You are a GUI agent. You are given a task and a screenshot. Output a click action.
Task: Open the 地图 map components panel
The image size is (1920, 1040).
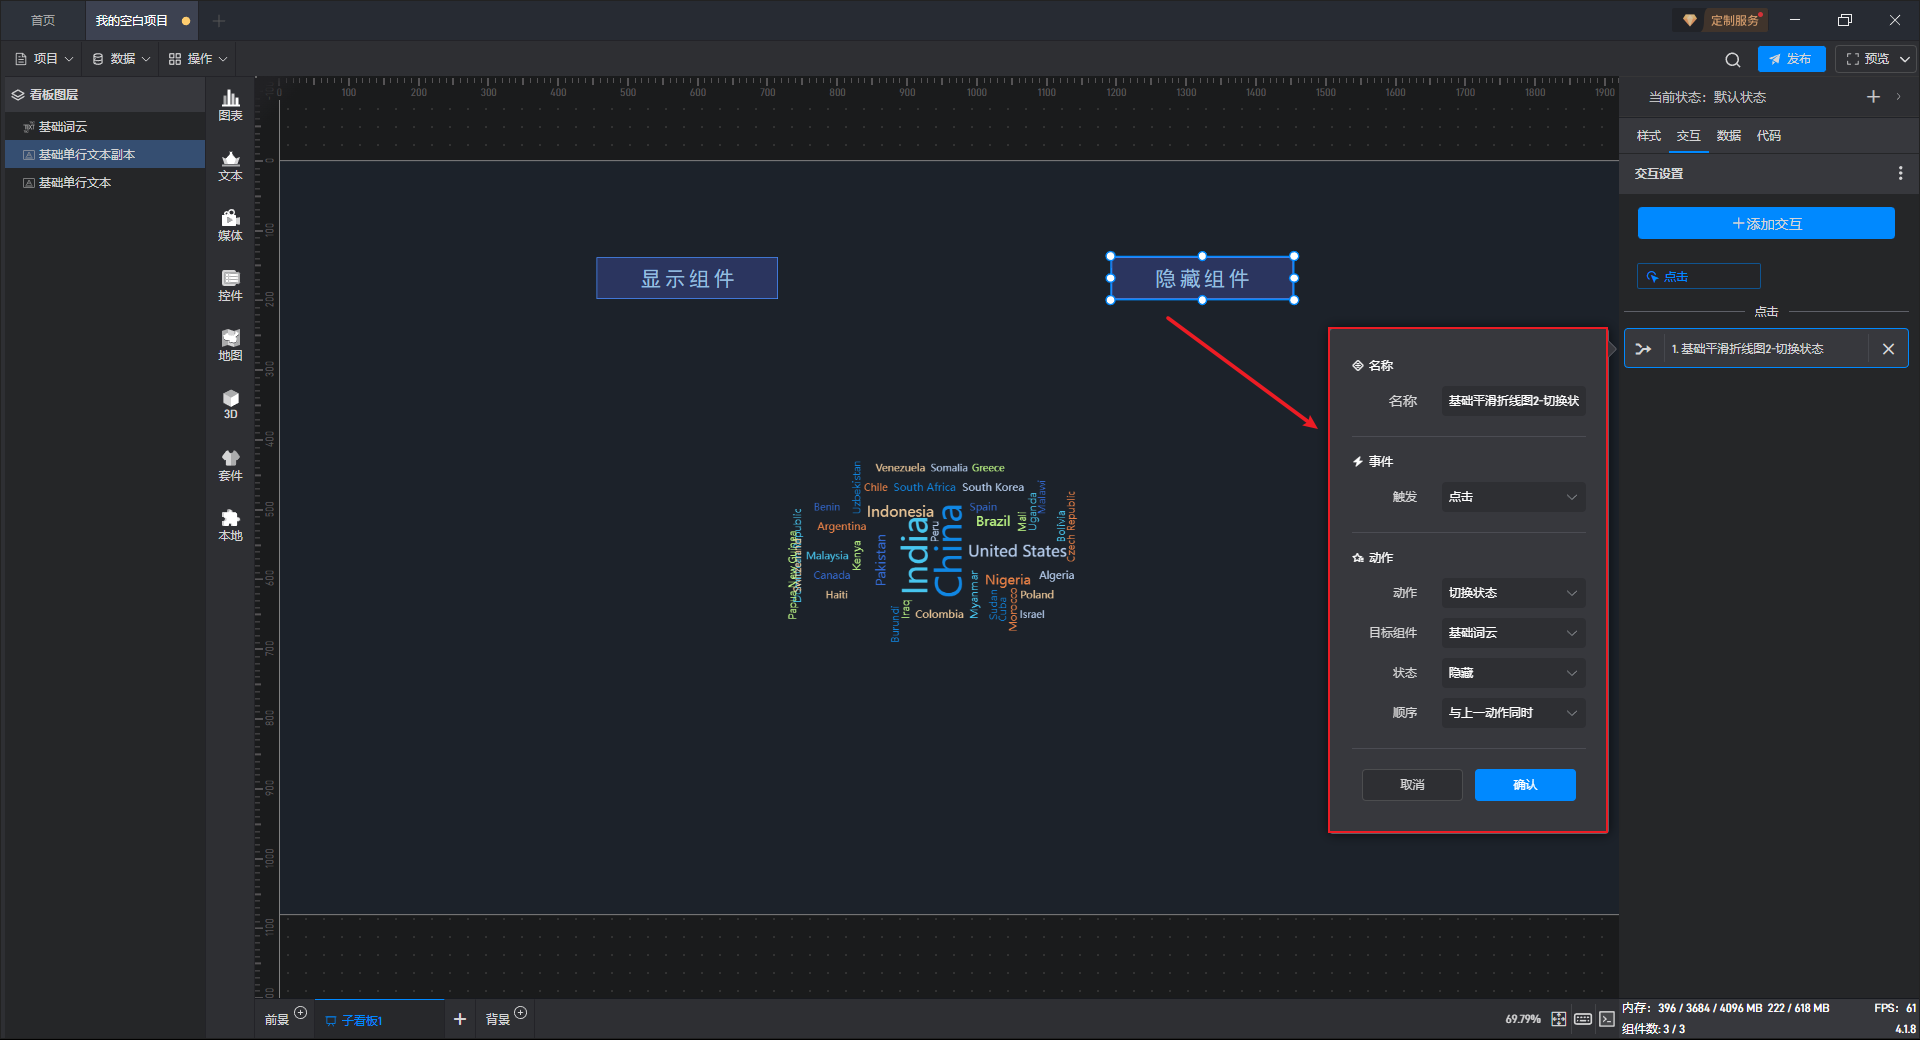point(230,345)
